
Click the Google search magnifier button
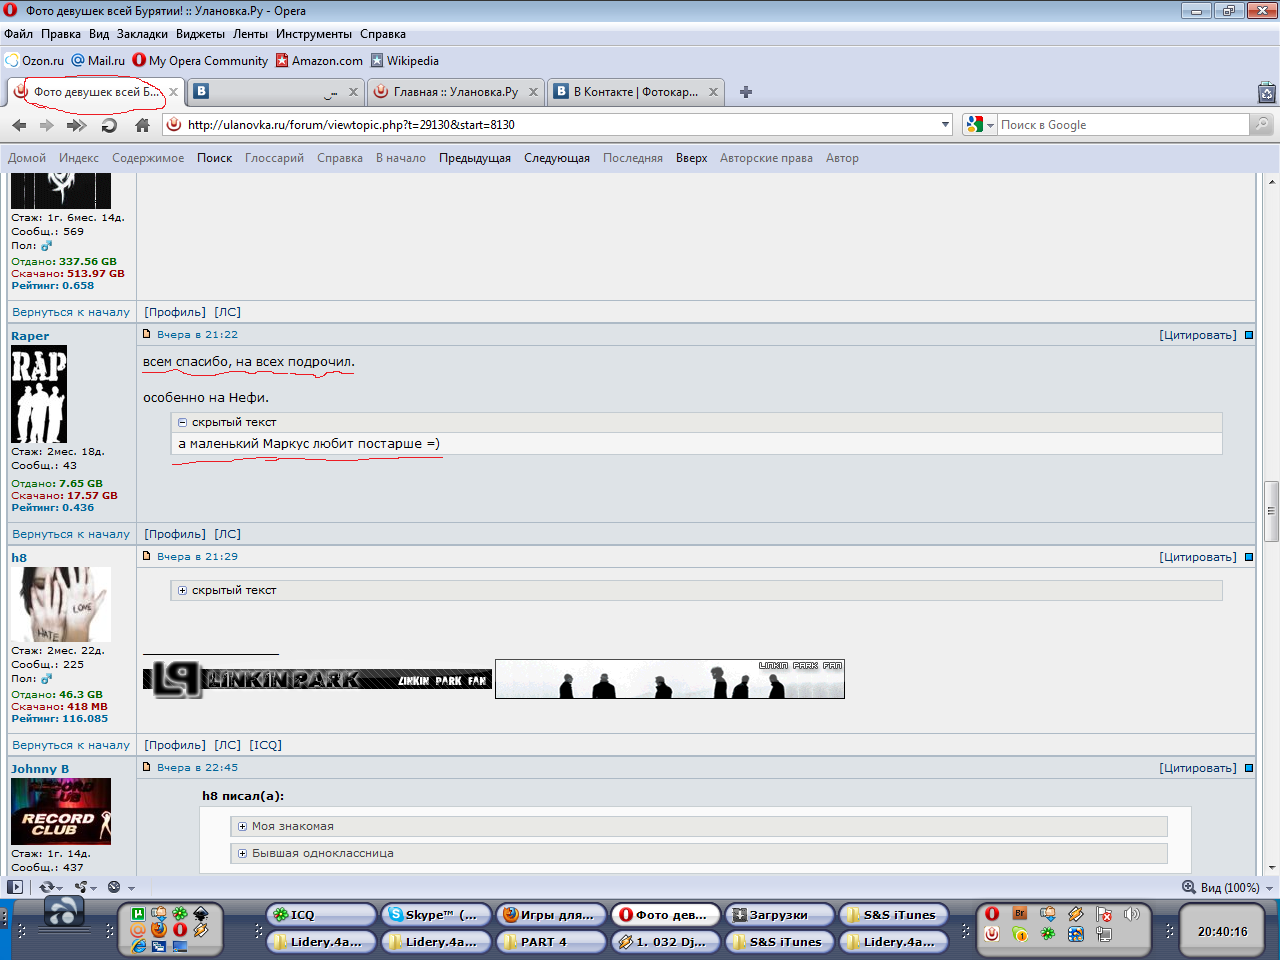pos(1262,125)
